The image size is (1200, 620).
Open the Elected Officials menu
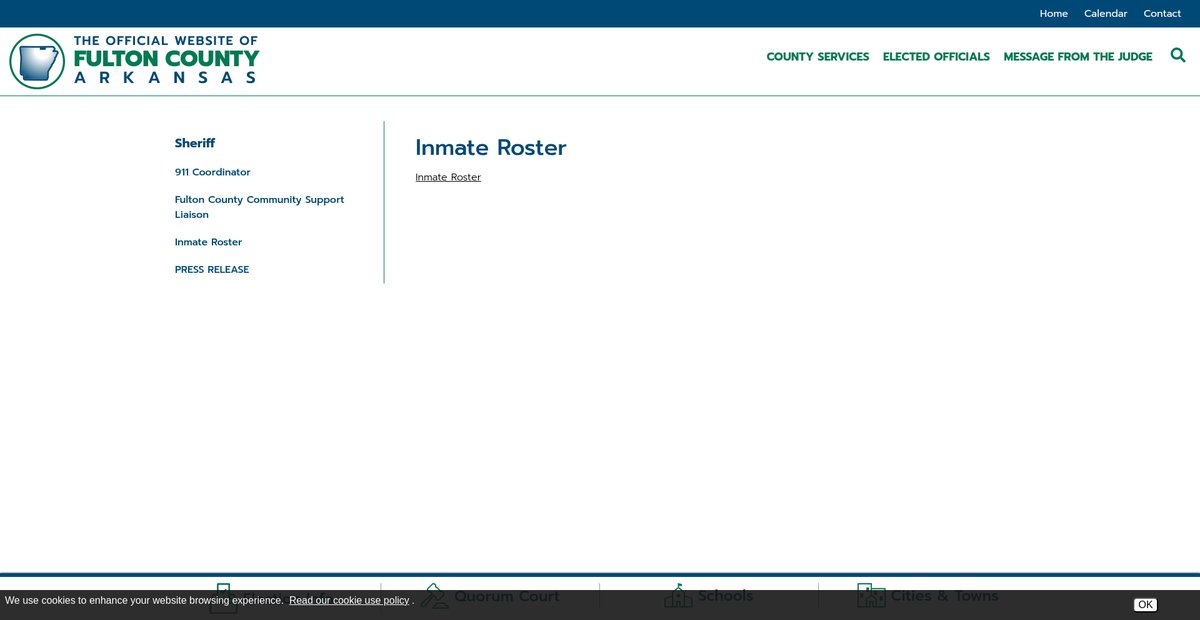pyautogui.click(x=936, y=56)
